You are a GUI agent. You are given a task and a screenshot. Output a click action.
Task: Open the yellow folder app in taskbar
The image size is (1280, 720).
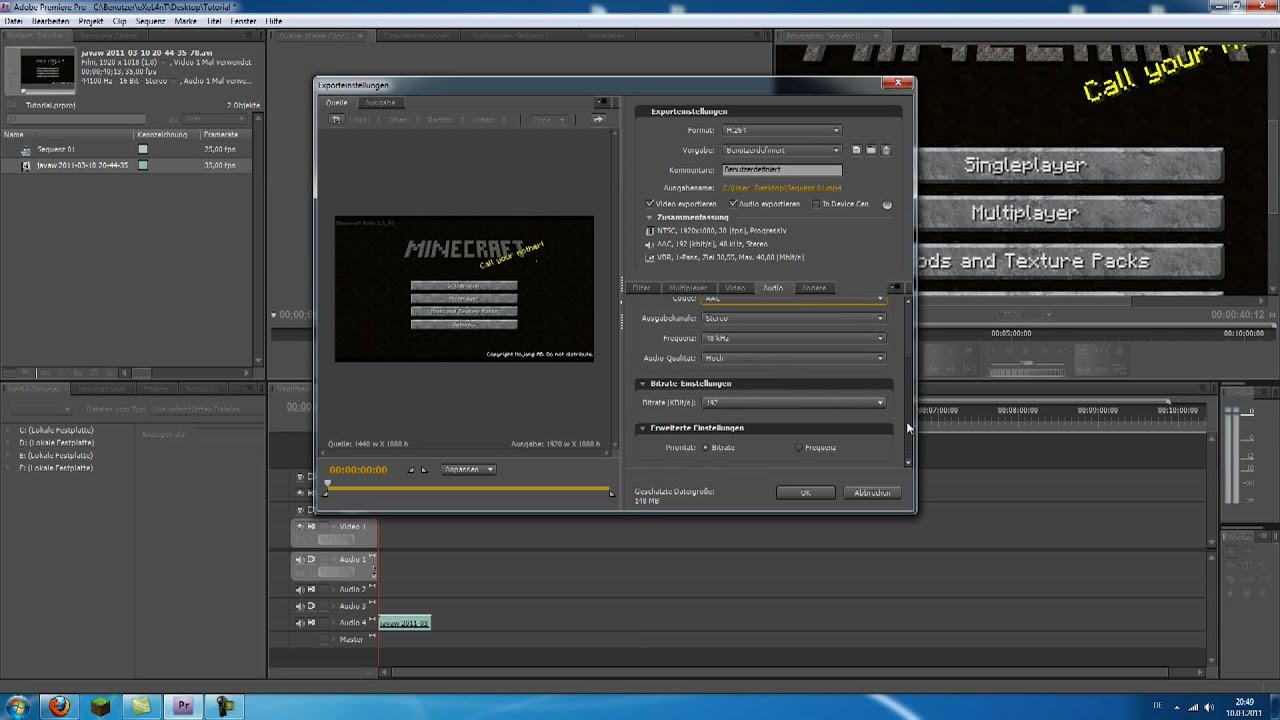coord(141,705)
